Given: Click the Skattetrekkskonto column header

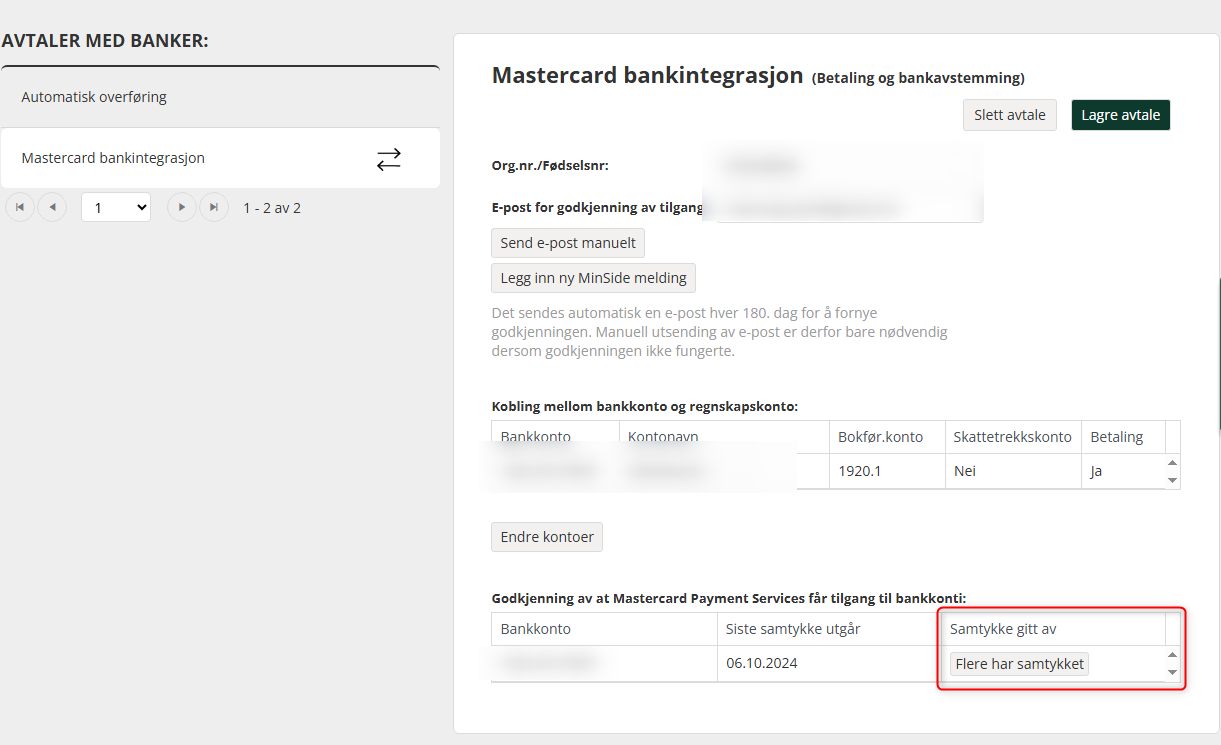Looking at the screenshot, I should pos(1013,437).
